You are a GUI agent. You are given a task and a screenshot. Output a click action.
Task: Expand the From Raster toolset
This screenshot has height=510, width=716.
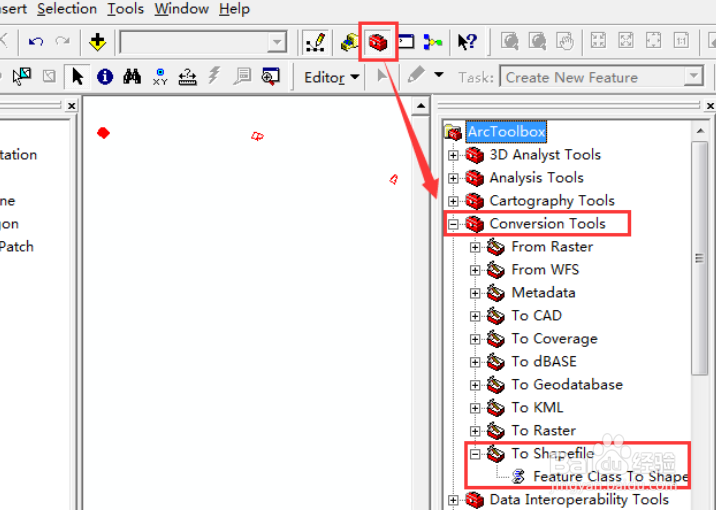click(x=475, y=247)
